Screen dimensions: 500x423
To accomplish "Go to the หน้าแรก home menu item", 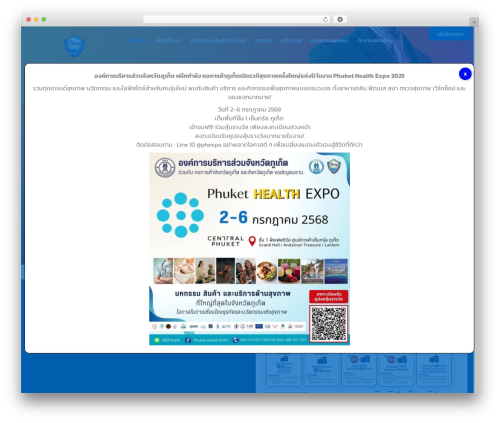I will click(136, 41).
